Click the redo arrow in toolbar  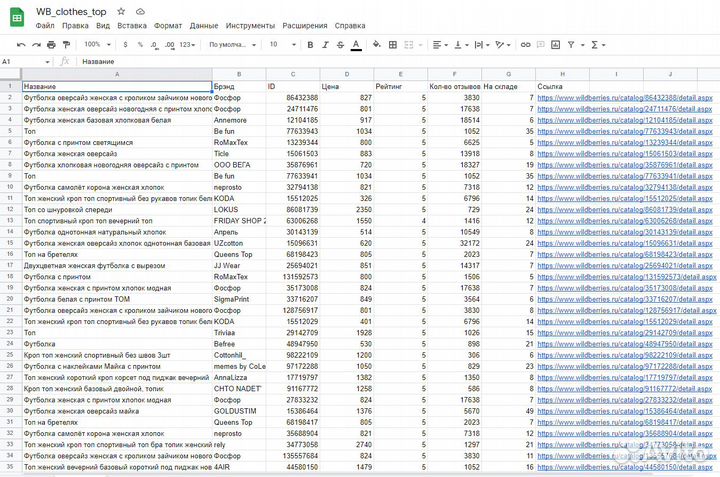[36, 45]
